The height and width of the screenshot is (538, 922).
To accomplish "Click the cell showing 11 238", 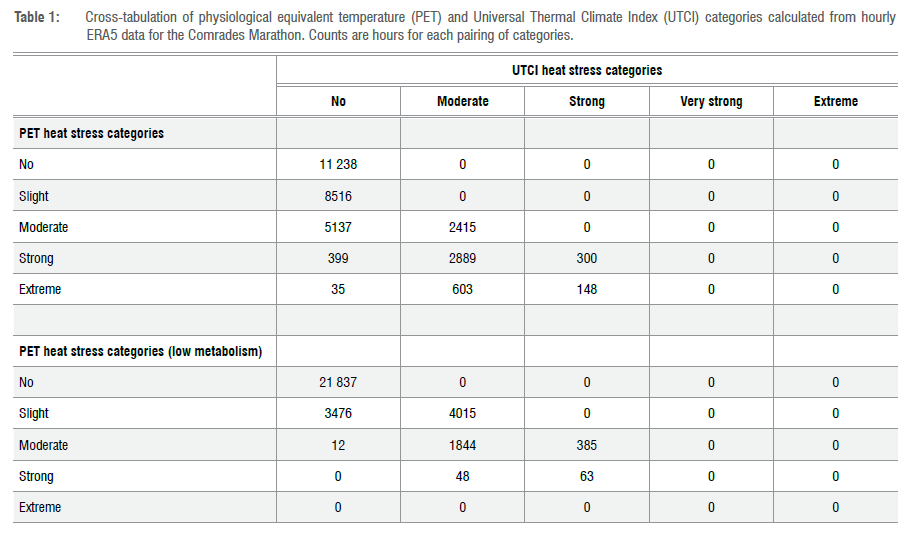I will coord(338,165).
